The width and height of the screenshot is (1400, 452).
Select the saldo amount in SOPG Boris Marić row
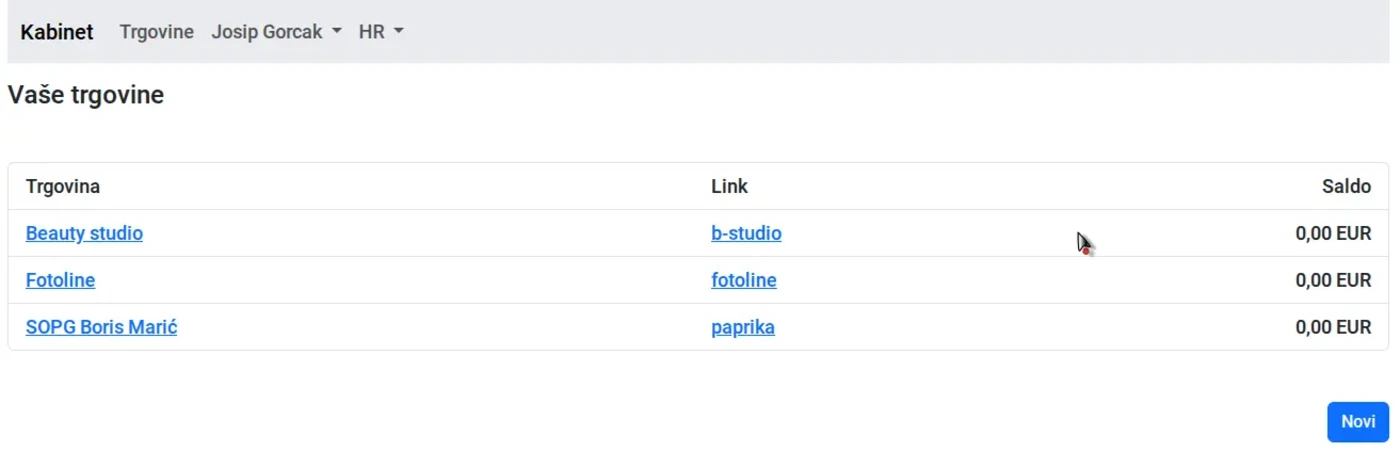(x=1333, y=327)
